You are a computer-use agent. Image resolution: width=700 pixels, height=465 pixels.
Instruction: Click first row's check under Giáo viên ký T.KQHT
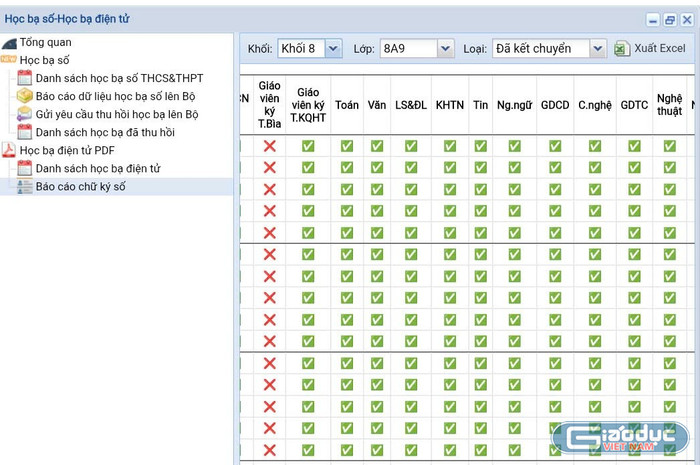[x=308, y=146]
